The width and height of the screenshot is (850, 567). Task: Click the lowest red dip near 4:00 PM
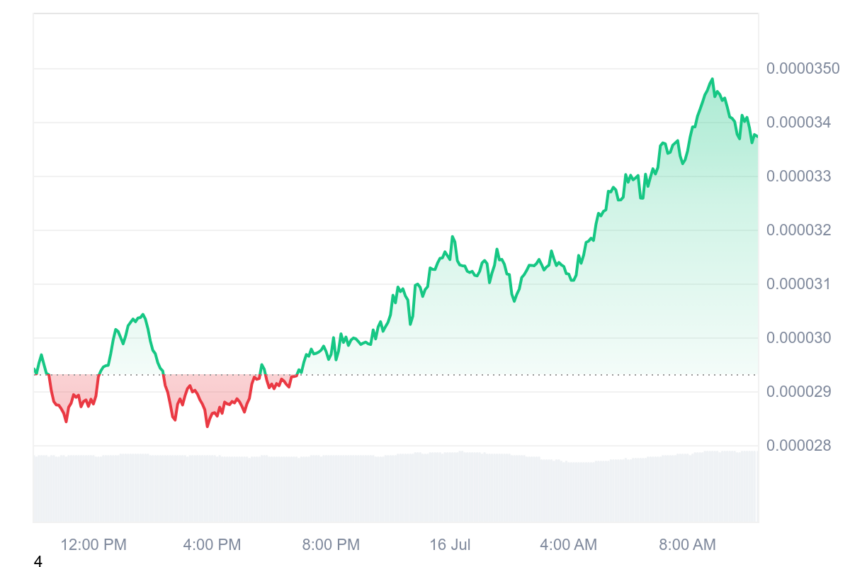point(207,426)
